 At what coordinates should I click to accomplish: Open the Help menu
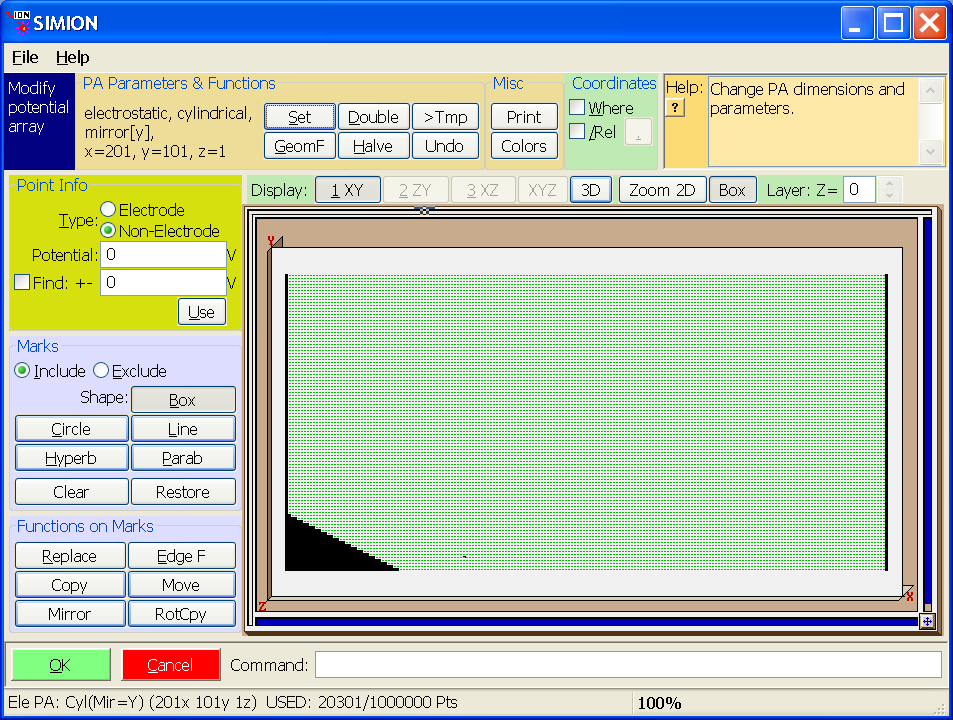tap(72, 58)
